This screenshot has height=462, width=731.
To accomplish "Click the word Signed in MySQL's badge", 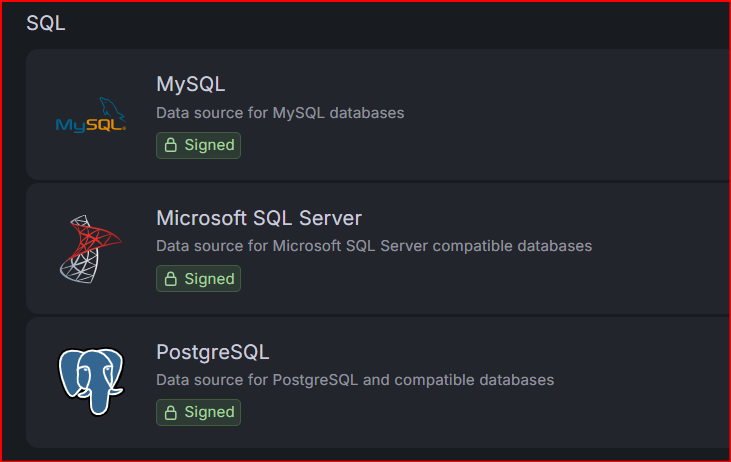I will click(x=209, y=145).
